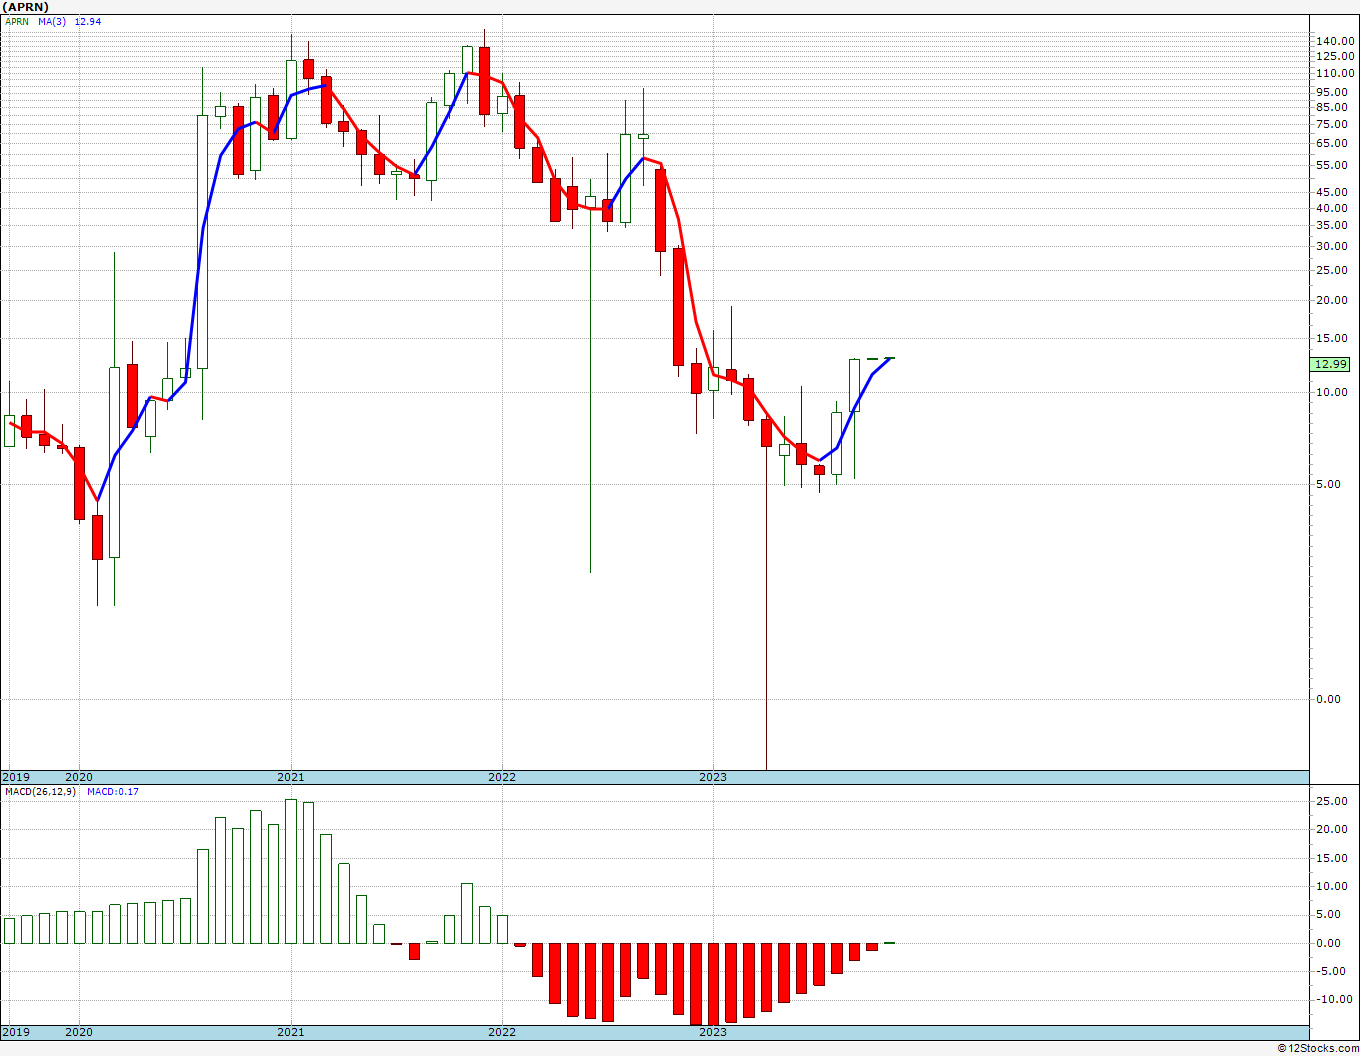Image resolution: width=1360 pixels, height=1056 pixels.
Task: Click the 65.00 price axis label
Action: point(1332,143)
